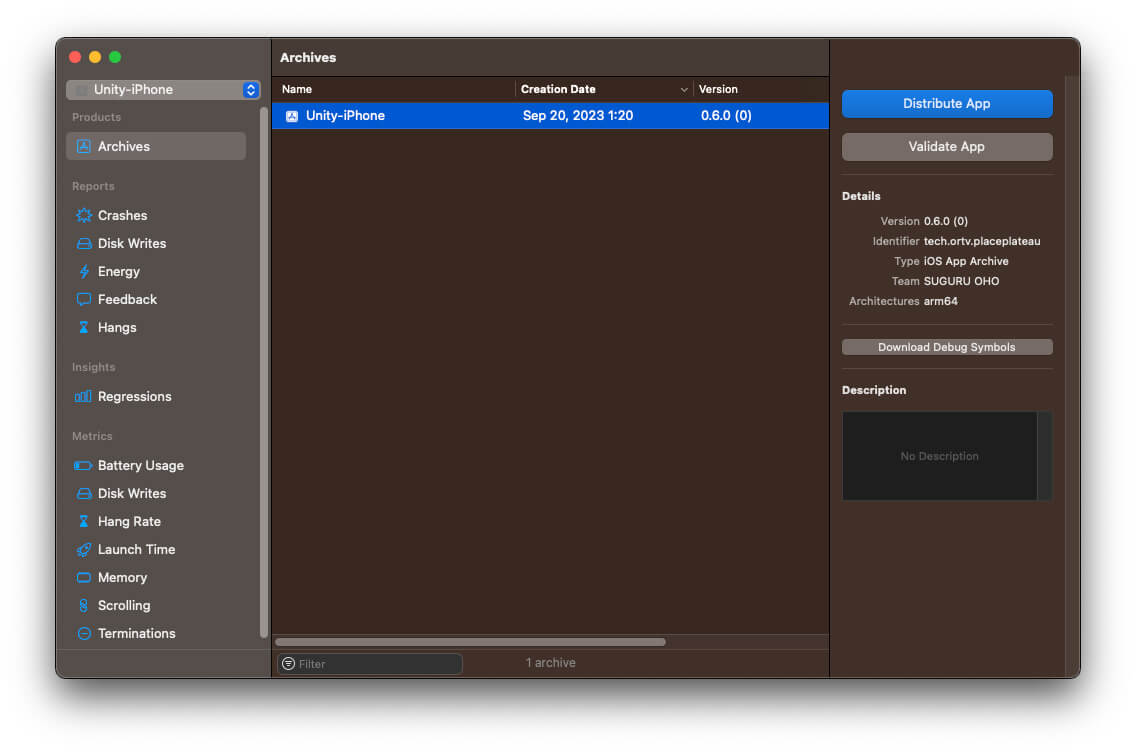This screenshot has width=1136, height=752.
Task: Click the Feedback speech bubble icon
Action: pyautogui.click(x=84, y=299)
